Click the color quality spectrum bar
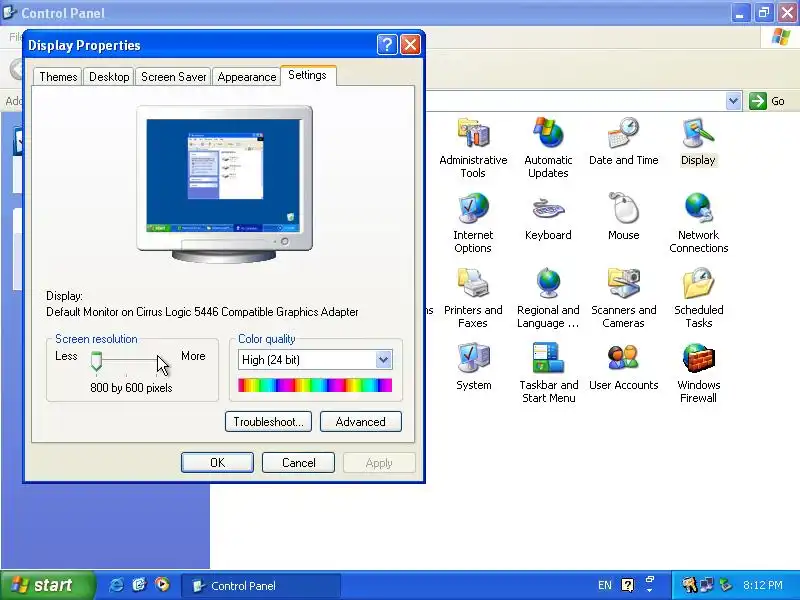 (315, 385)
